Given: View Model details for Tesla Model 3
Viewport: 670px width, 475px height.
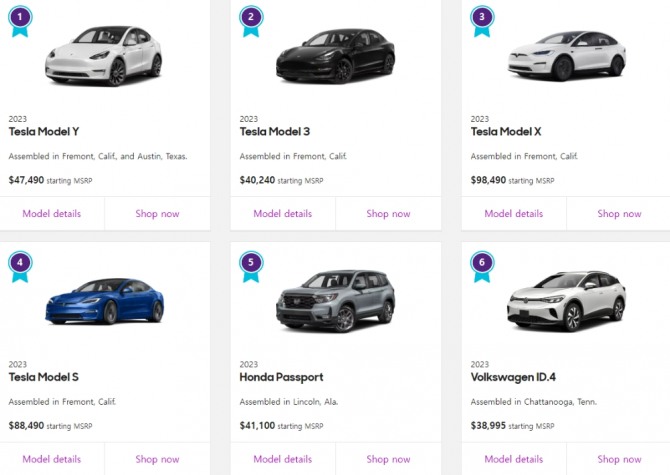Looking at the screenshot, I should tap(282, 214).
